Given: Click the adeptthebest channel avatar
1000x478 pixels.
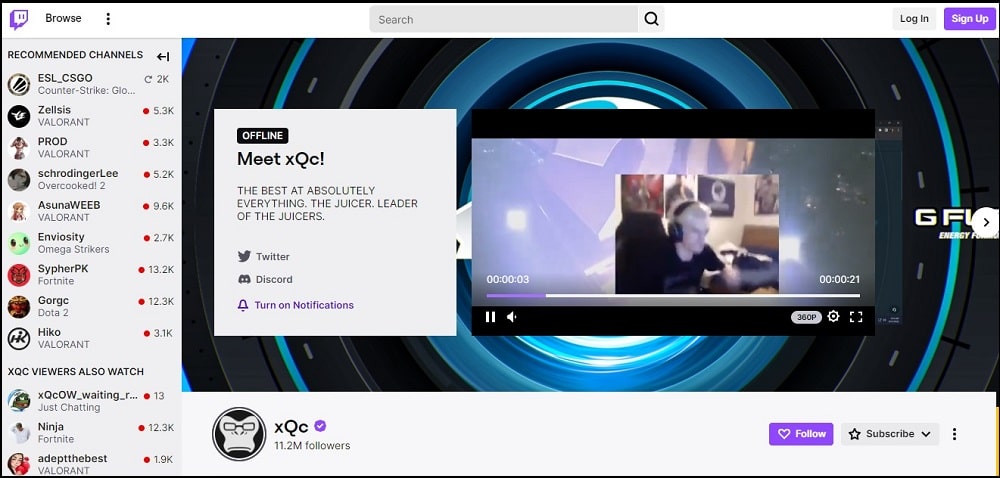Looking at the screenshot, I should (x=19, y=464).
